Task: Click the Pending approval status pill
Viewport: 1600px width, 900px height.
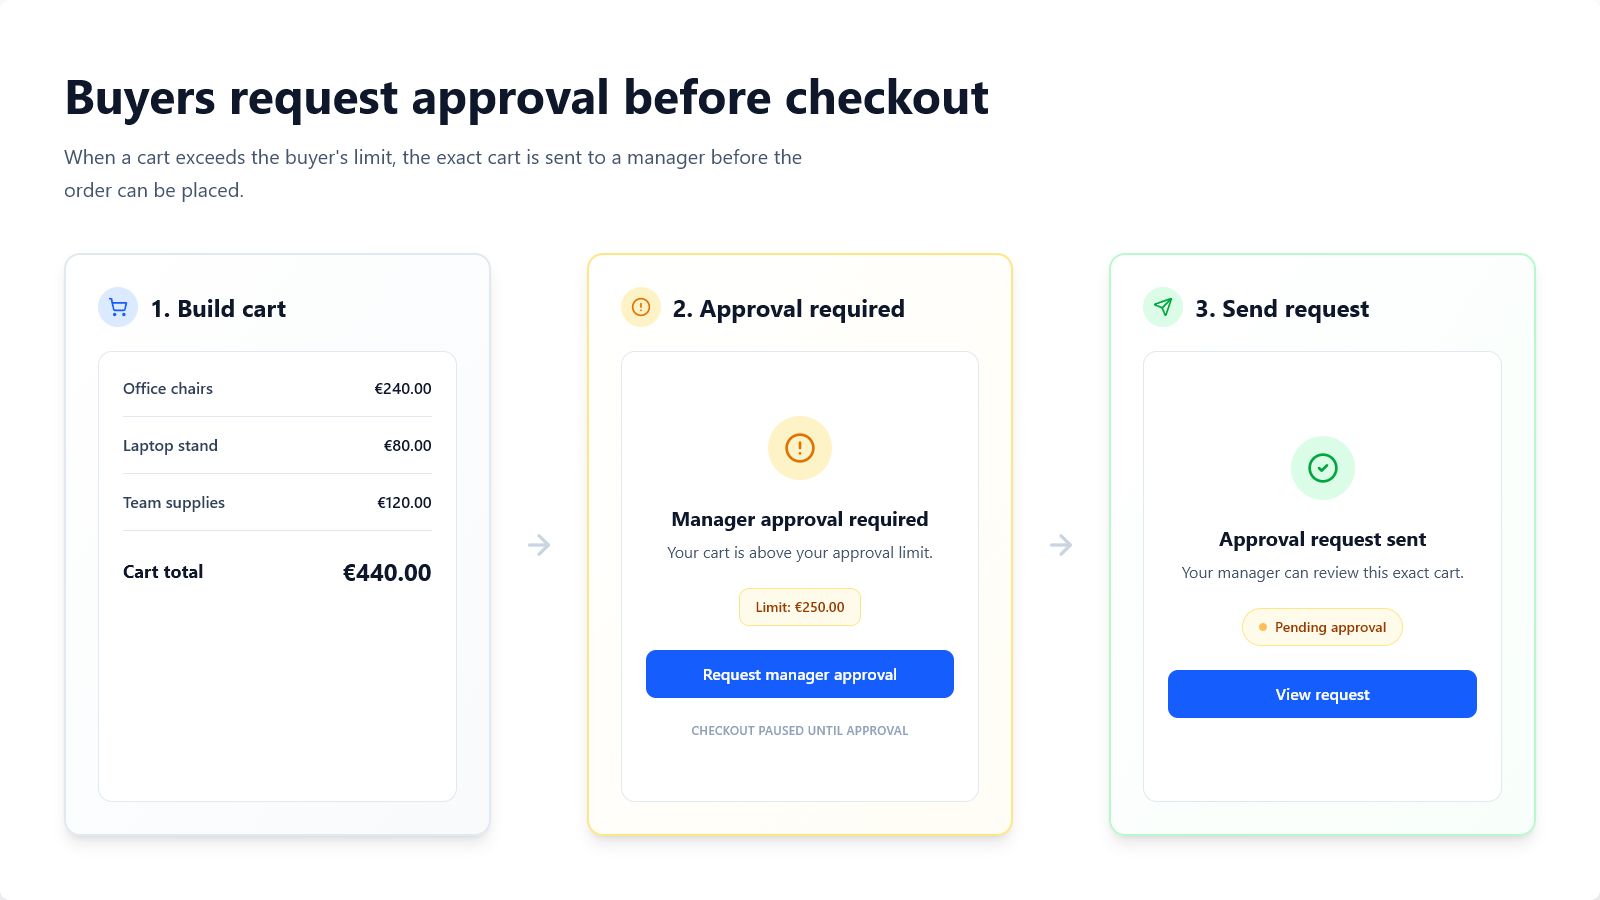Action: [x=1322, y=627]
